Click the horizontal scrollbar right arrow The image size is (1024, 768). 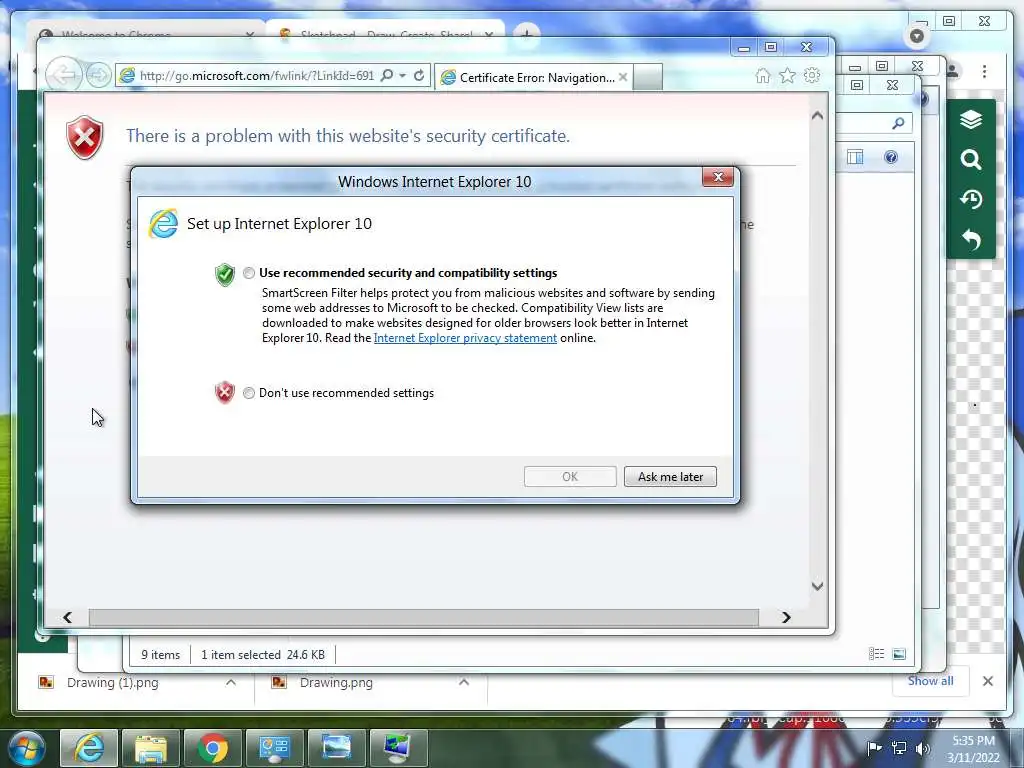pos(786,617)
